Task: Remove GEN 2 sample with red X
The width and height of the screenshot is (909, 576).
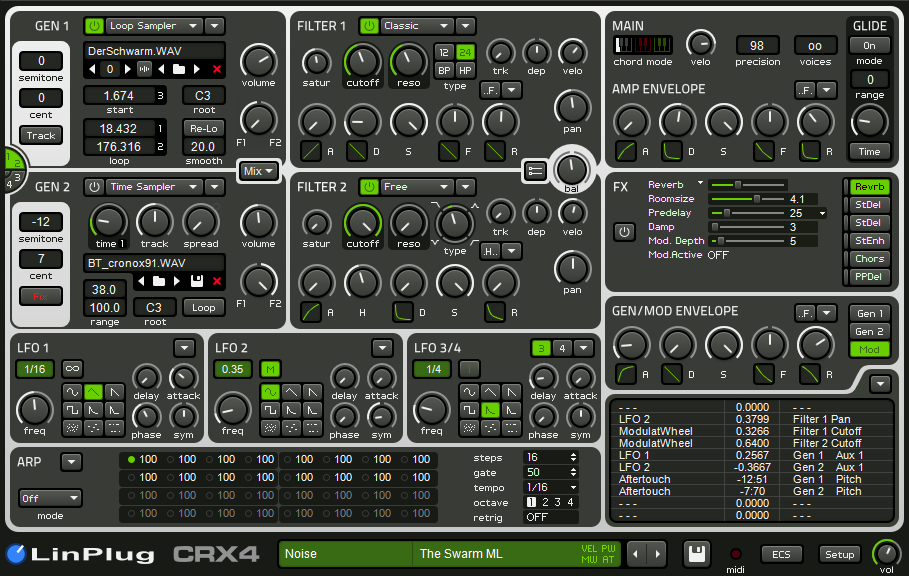Action: click(x=217, y=282)
